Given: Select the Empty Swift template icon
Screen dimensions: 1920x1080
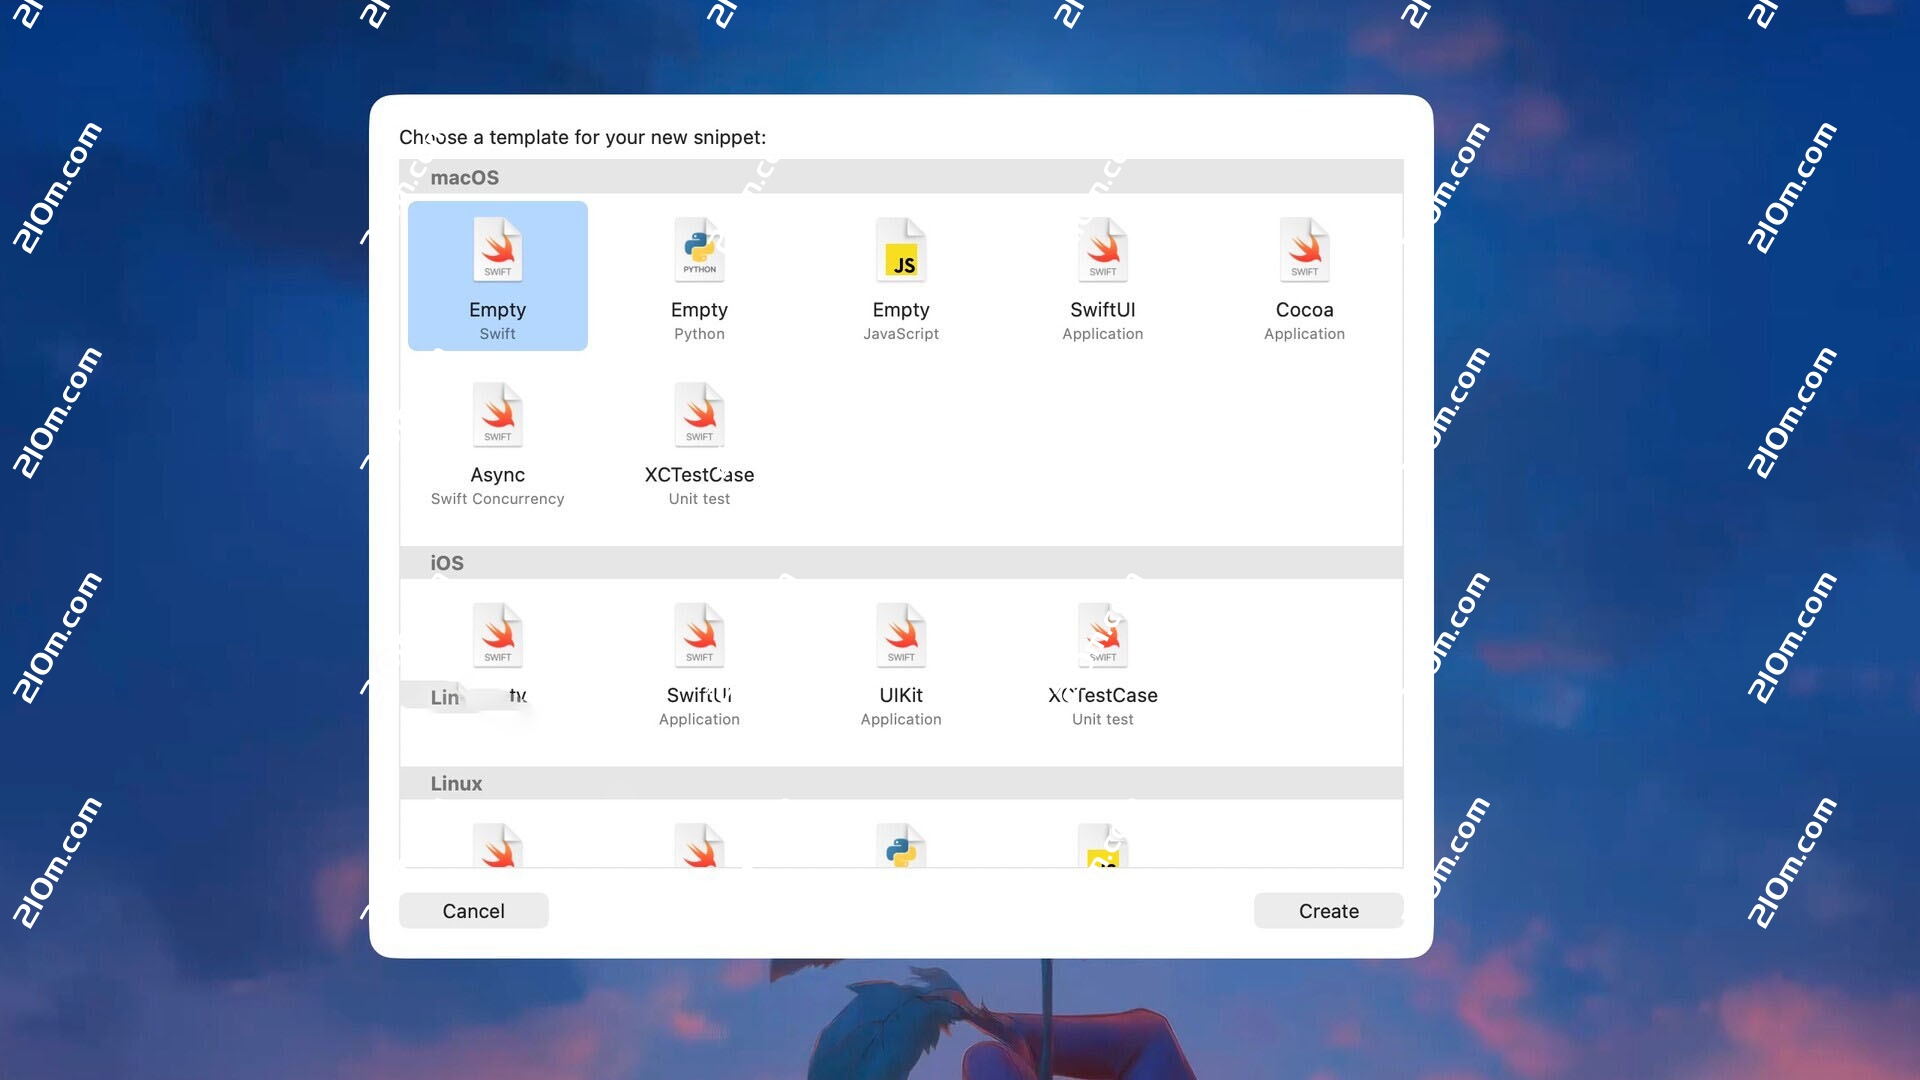Looking at the screenshot, I should pyautogui.click(x=497, y=250).
